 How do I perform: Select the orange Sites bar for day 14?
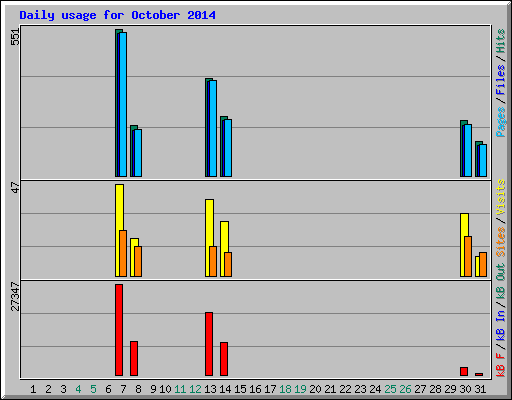[x=228, y=264]
